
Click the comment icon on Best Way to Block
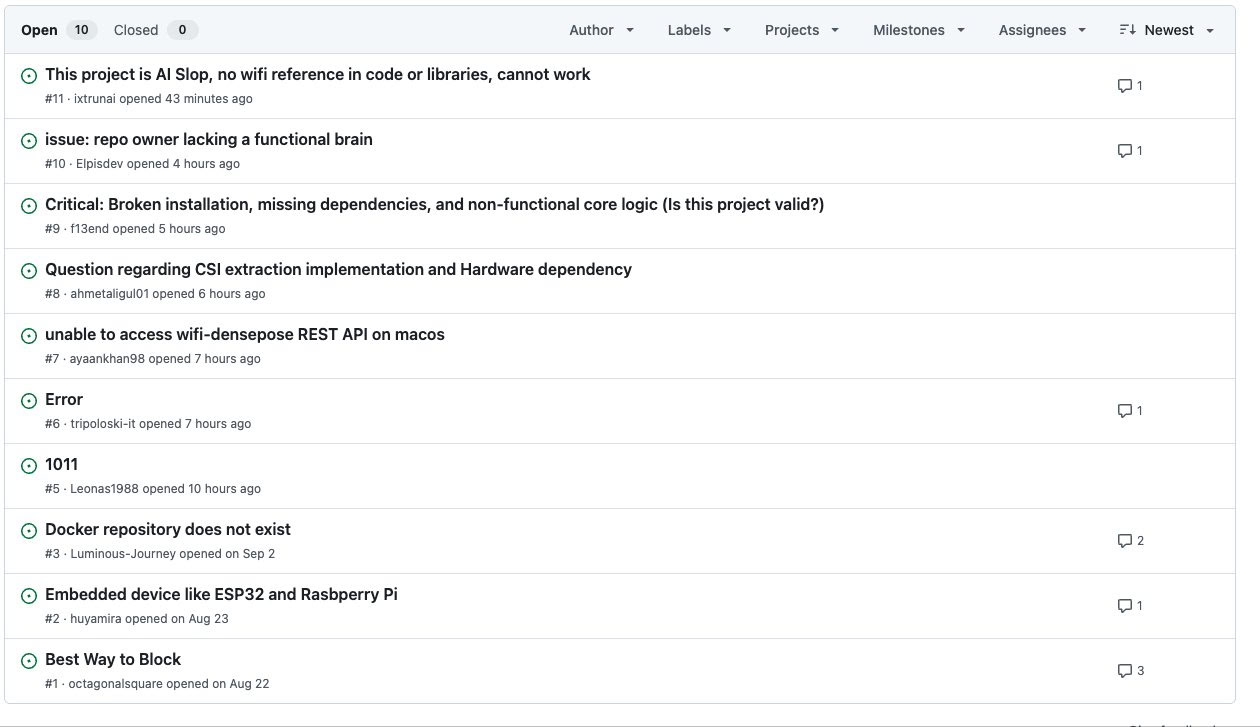pyautogui.click(x=1124, y=671)
